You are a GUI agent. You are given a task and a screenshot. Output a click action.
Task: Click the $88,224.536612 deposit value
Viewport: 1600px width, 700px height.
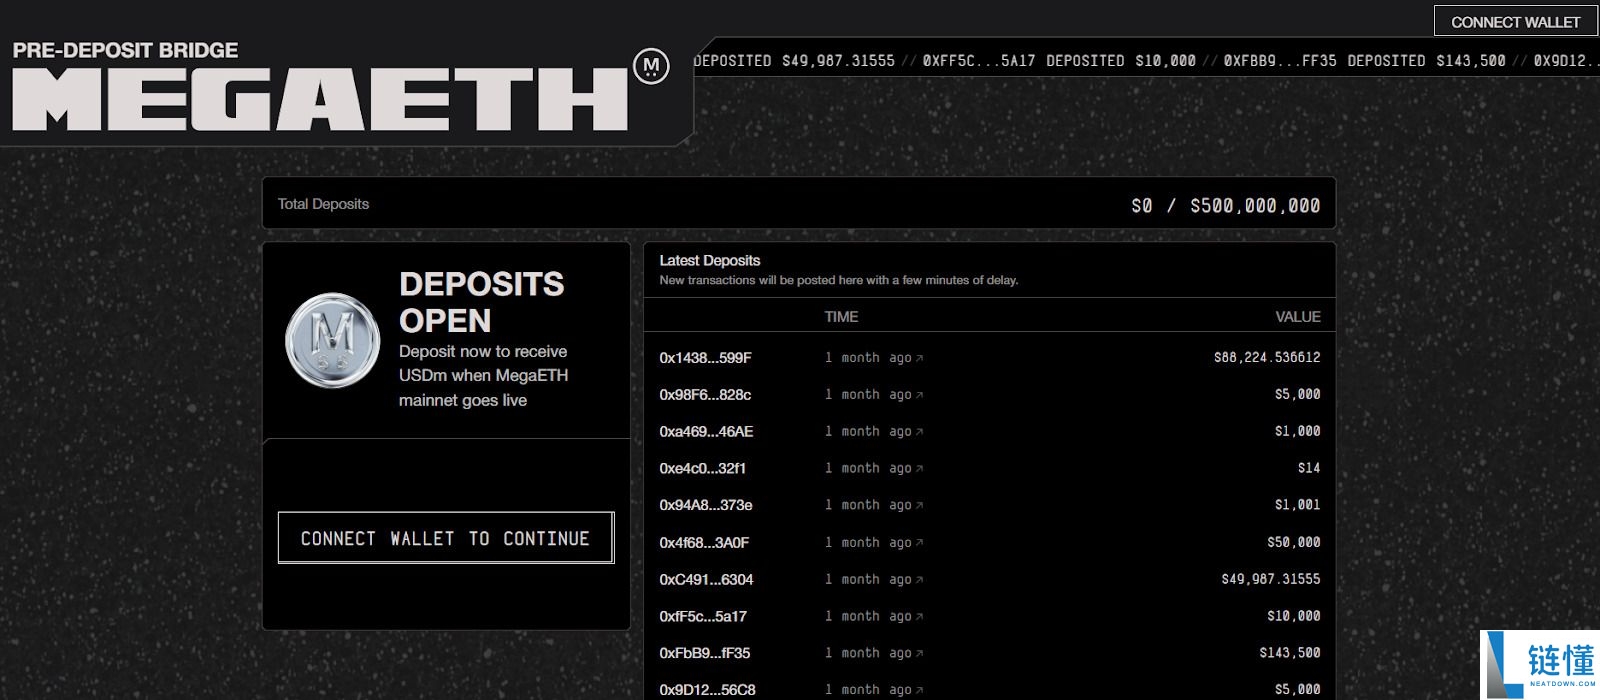pyautogui.click(x=1267, y=357)
